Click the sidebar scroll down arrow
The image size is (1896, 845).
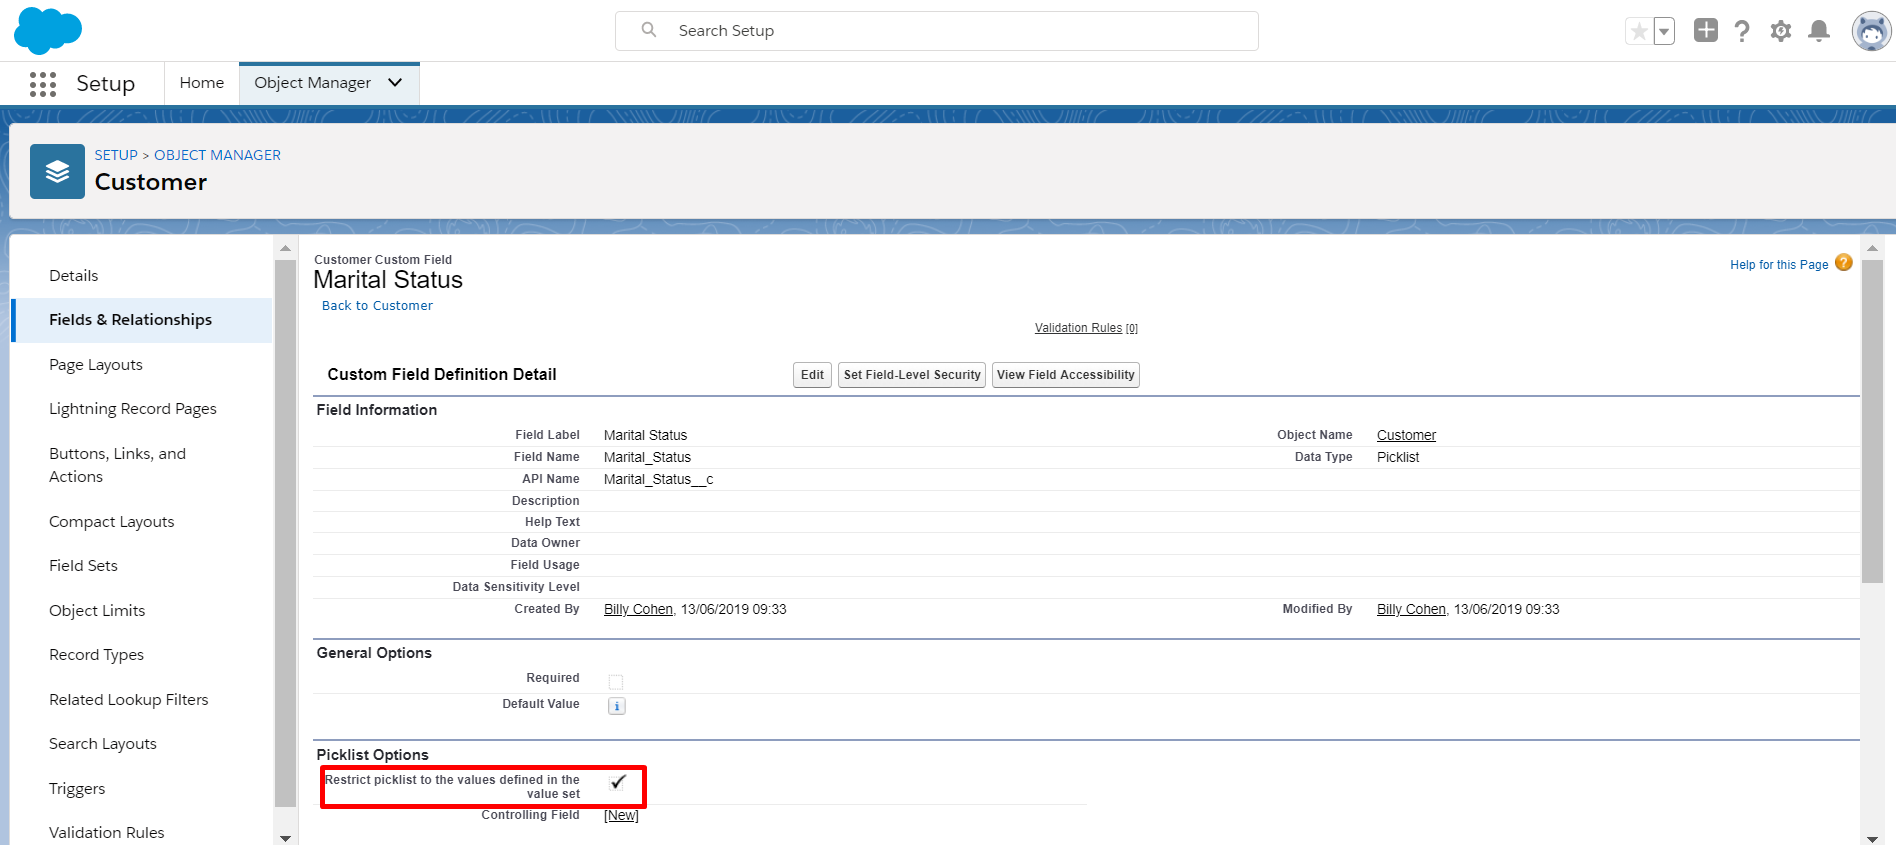[x=285, y=838]
